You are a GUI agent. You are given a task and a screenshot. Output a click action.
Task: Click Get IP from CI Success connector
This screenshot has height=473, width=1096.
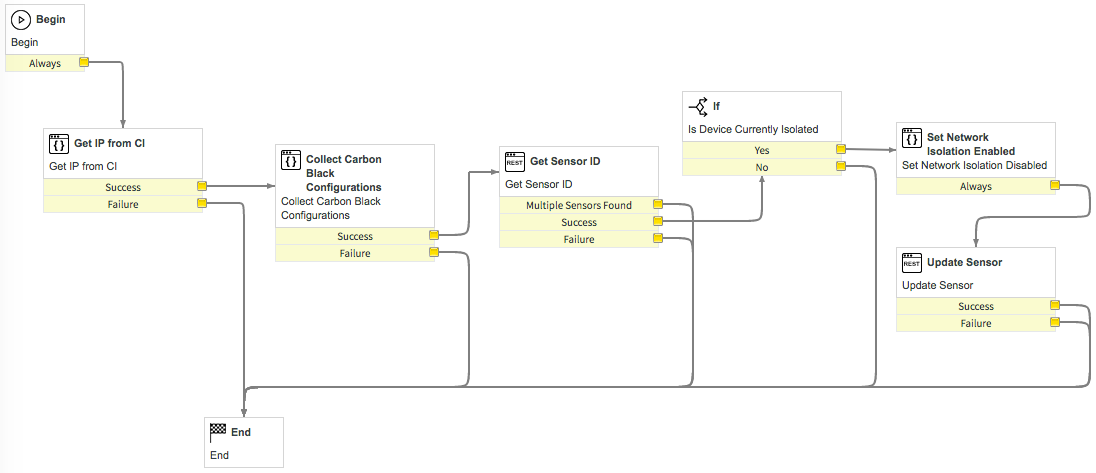[x=201, y=187]
